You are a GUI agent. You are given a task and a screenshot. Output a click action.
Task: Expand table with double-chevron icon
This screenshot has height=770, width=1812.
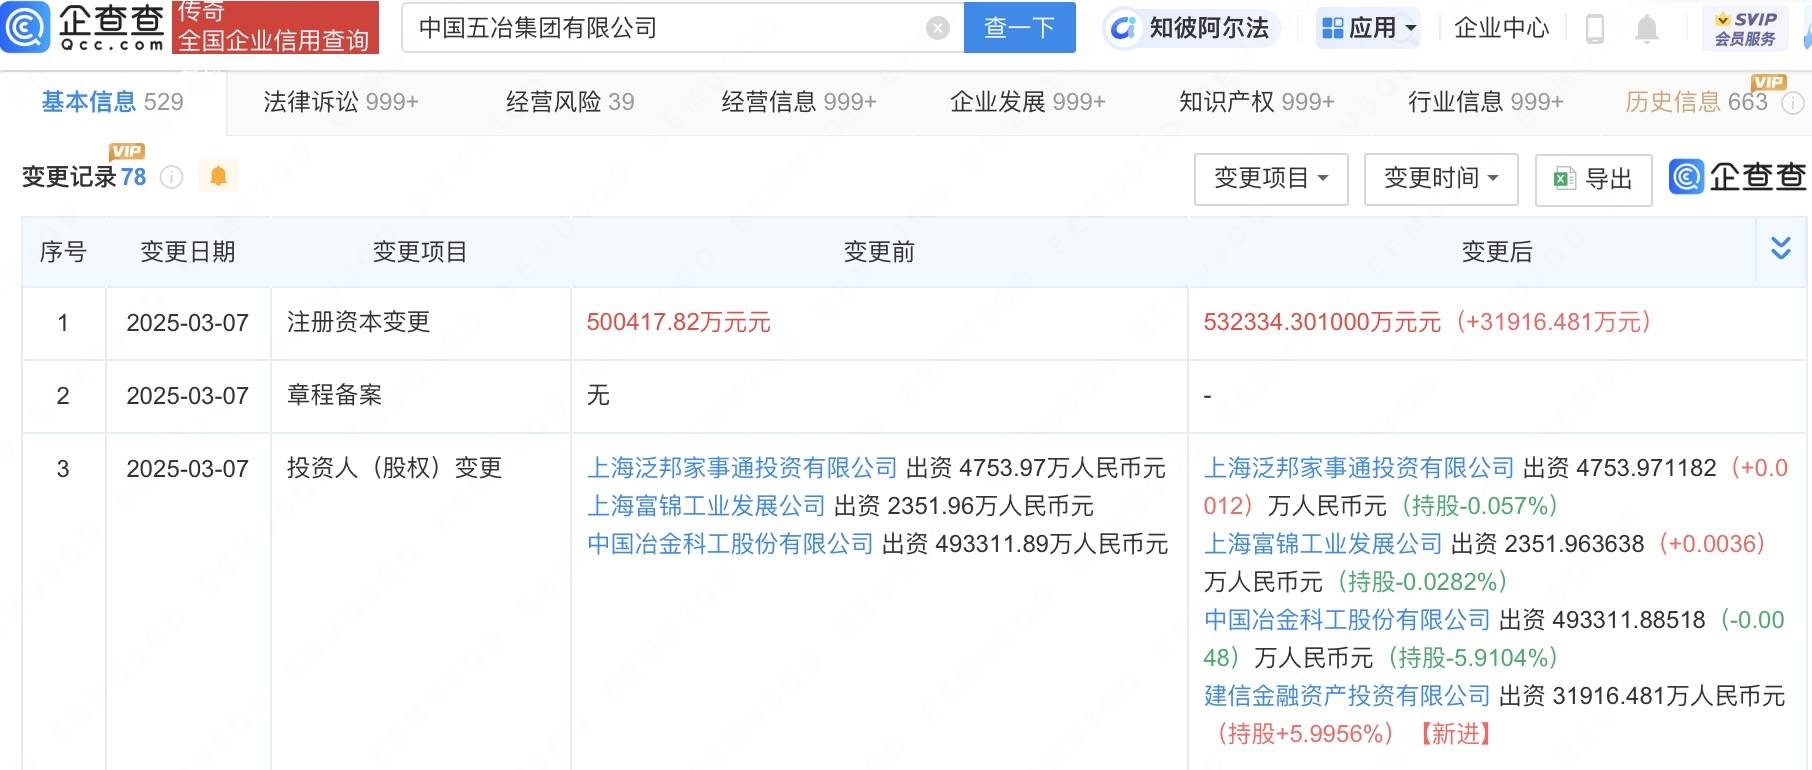tap(1781, 248)
